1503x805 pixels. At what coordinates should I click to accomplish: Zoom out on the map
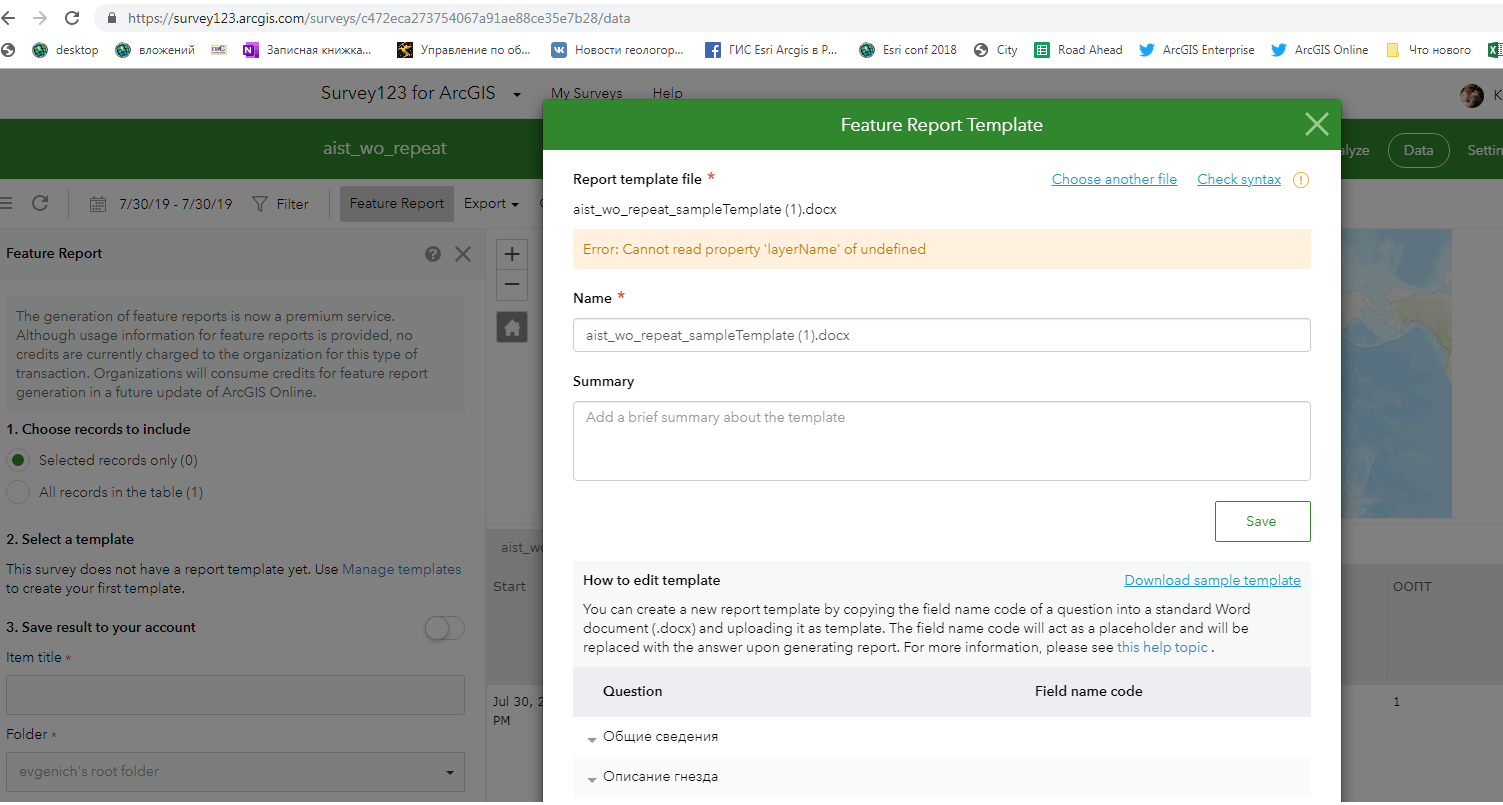(512, 284)
